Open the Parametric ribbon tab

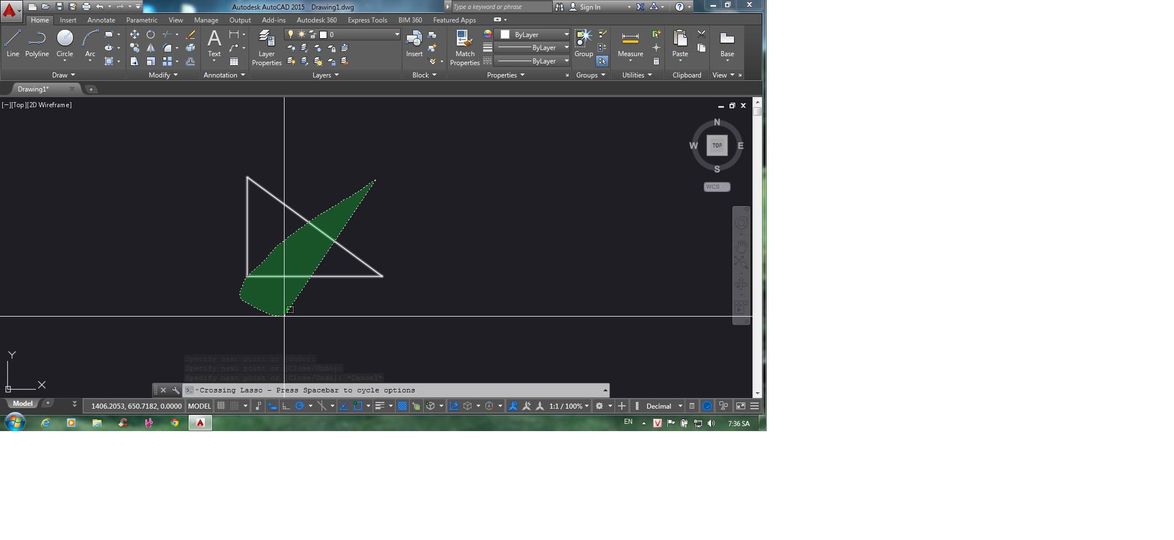click(142, 20)
